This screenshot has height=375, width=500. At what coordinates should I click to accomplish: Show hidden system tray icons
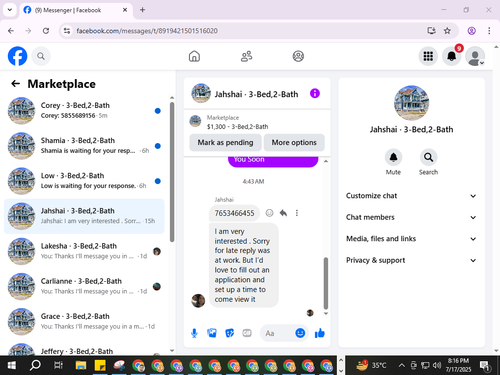pyautogui.click(x=402, y=366)
